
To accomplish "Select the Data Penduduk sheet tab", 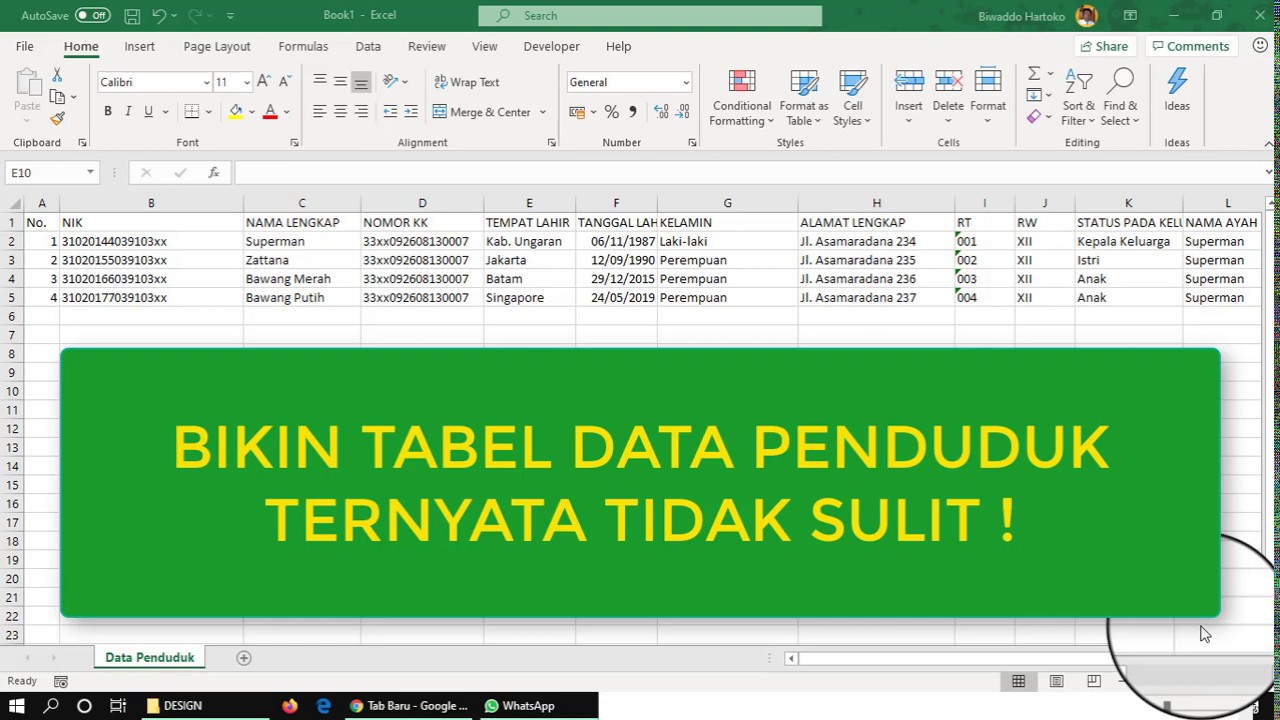I will coord(150,657).
